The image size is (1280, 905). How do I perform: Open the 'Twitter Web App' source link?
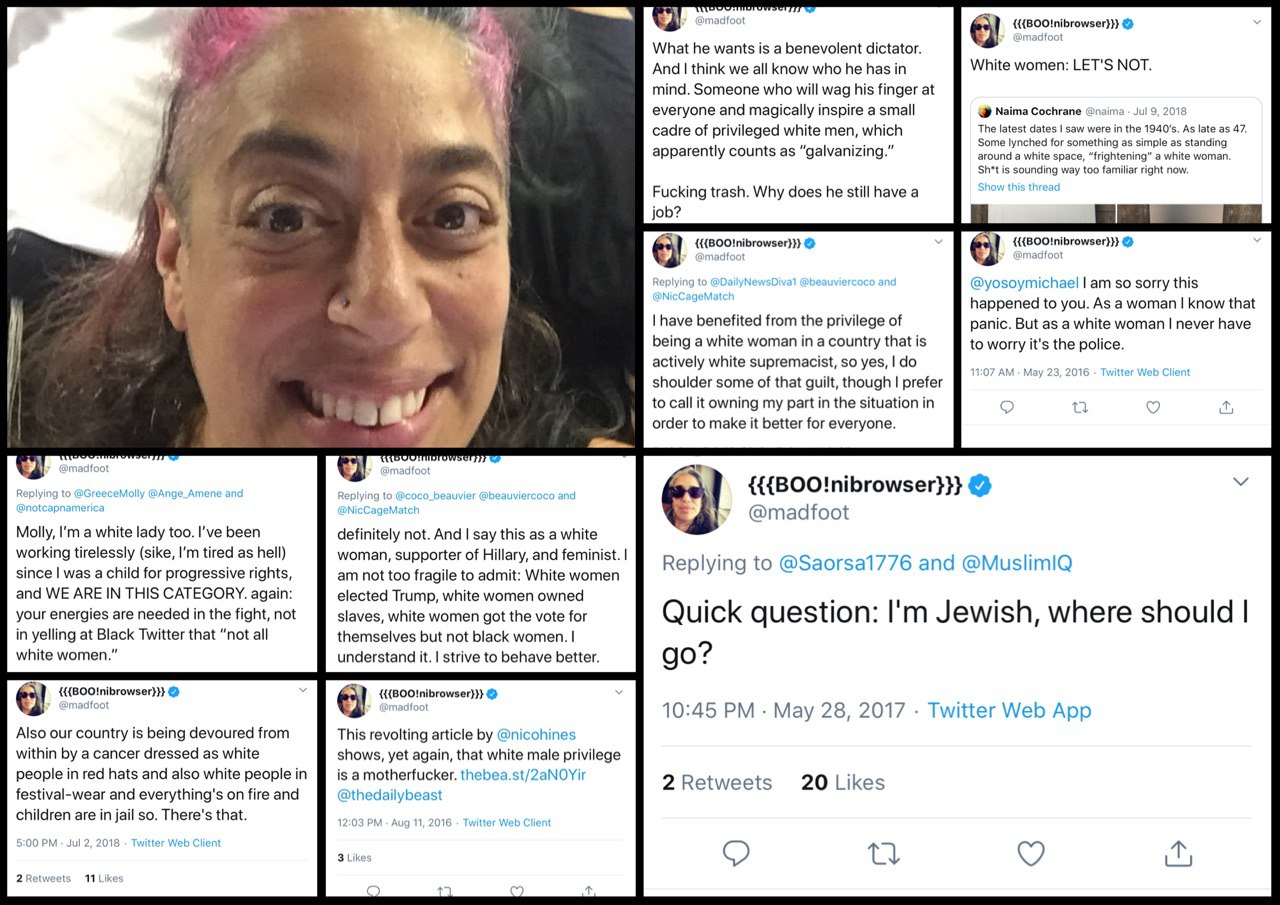point(1009,711)
